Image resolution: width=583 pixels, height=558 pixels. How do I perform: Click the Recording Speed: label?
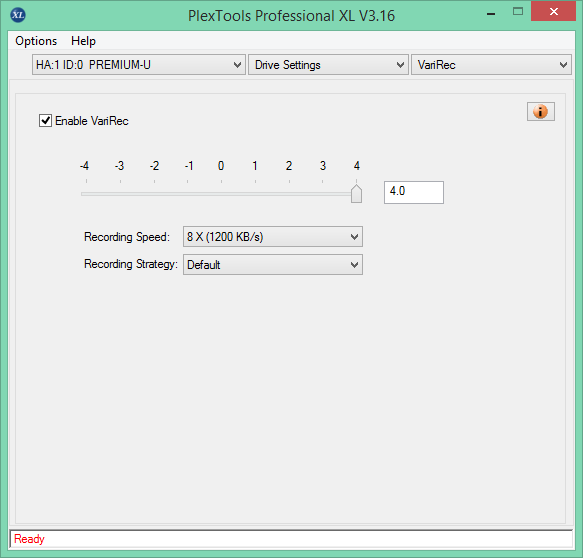[x=127, y=237]
